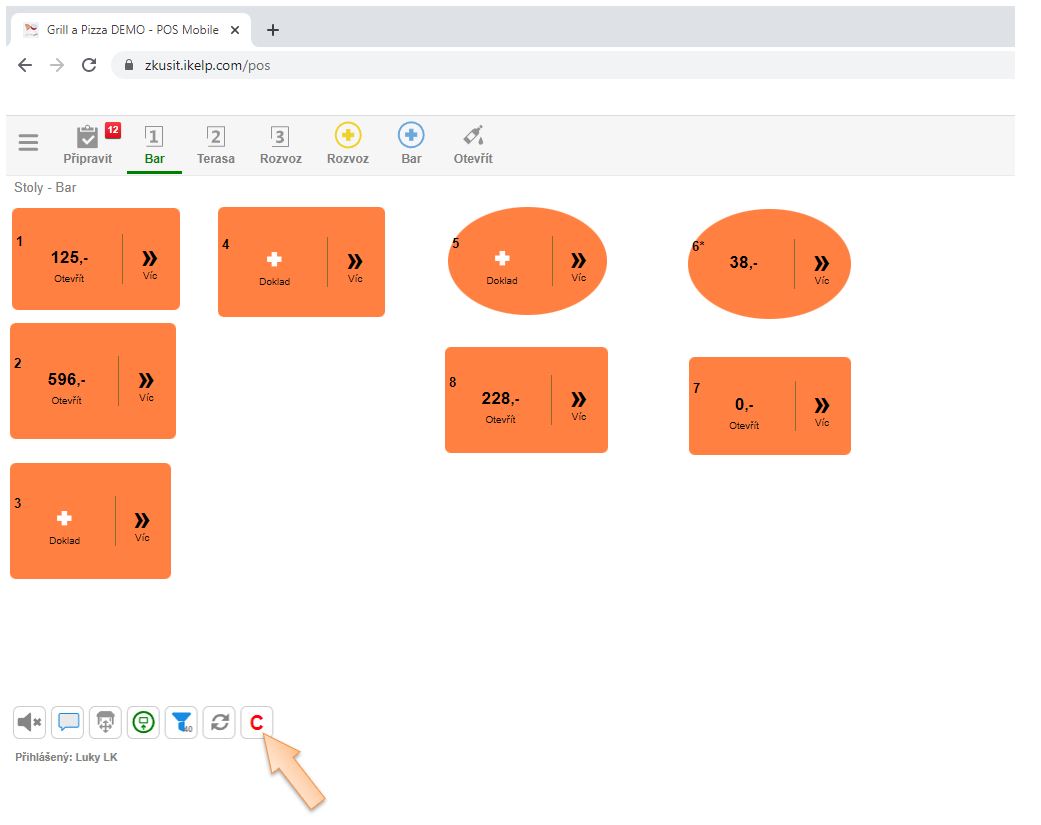
Task: Expand Víc options for table 6
Action: coord(821,267)
